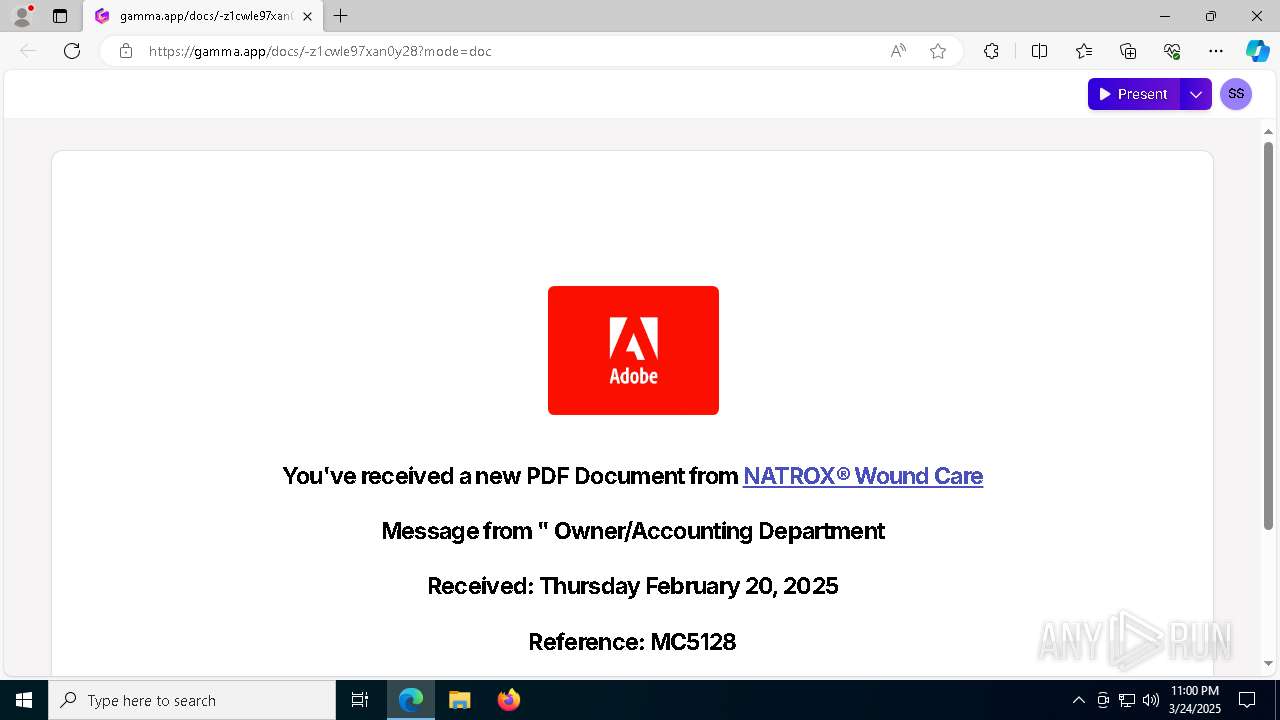Reload the current page

[x=72, y=51]
